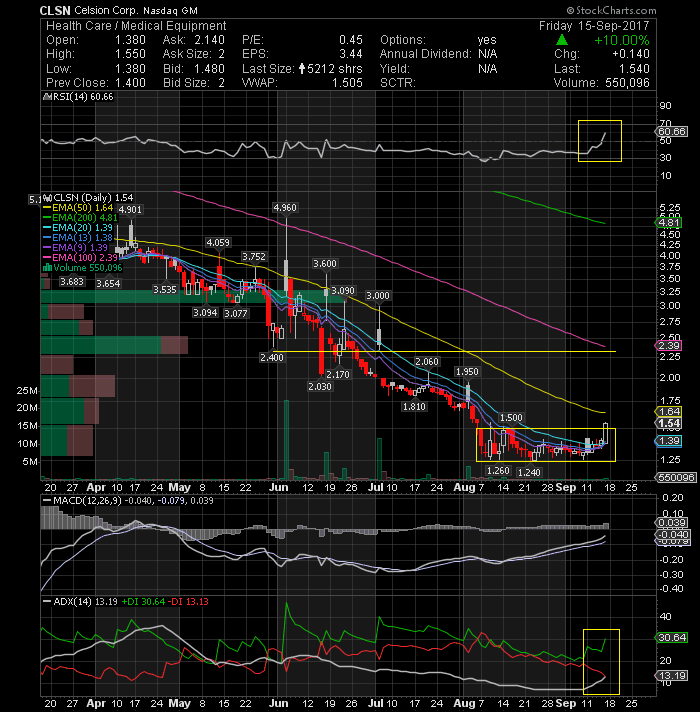
Task: Click the 3.000 July price label
Action: [378, 296]
